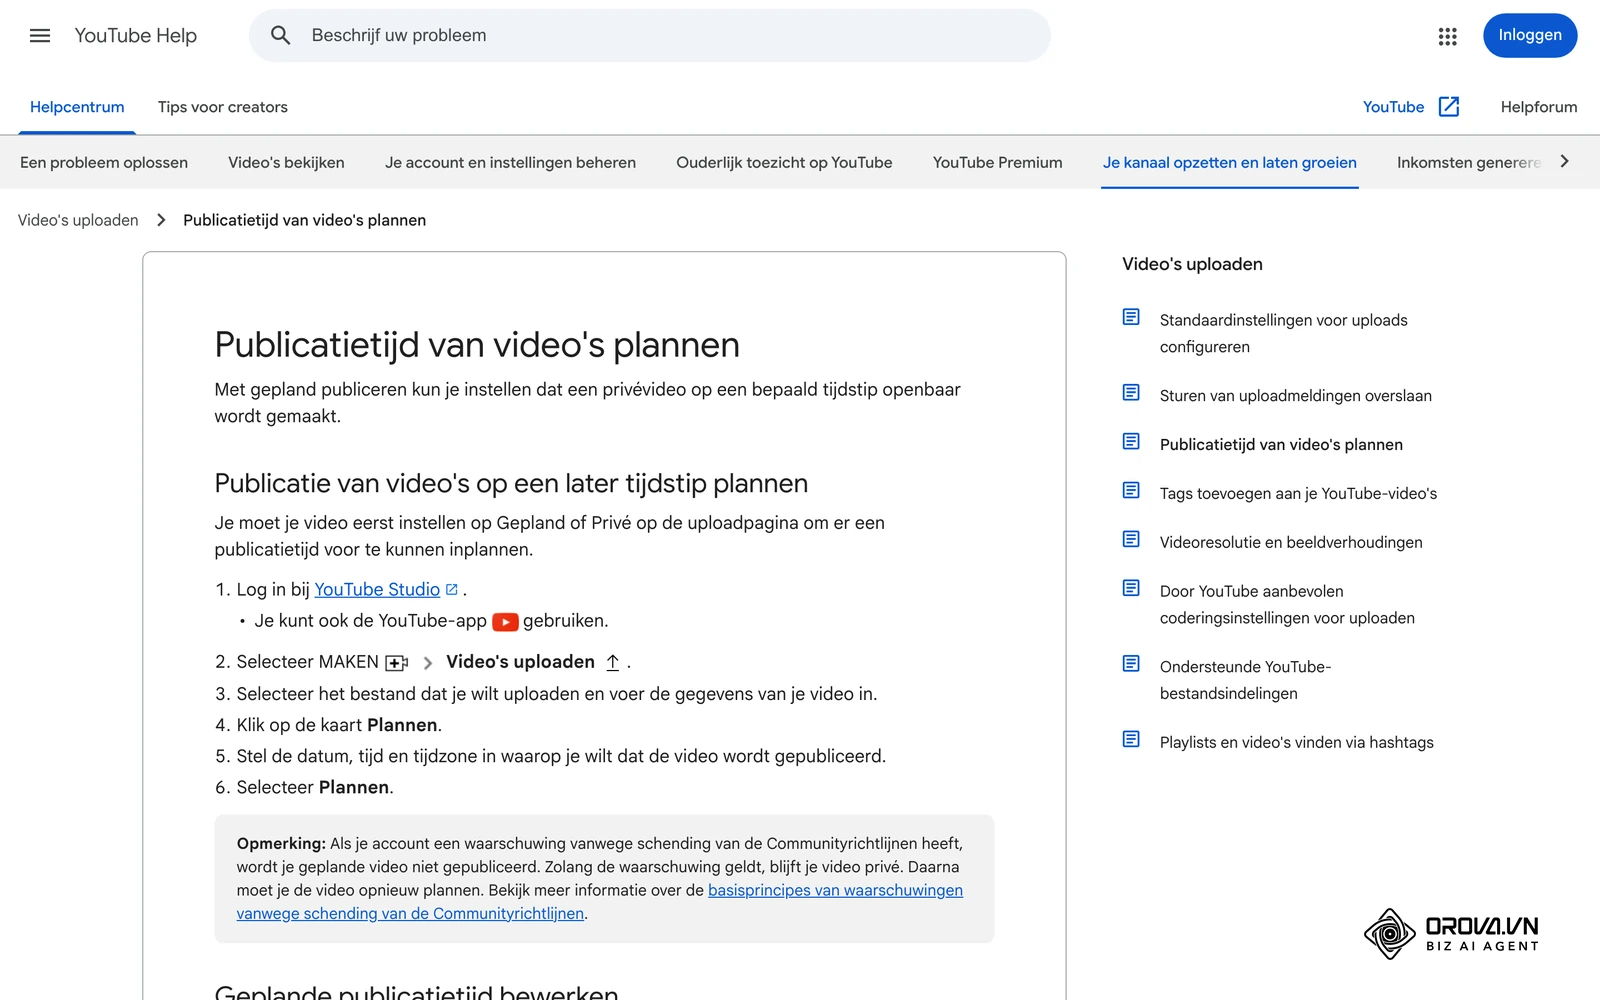This screenshot has width=1600, height=1000.
Task: Open the YouTube Studio link in step 1
Action: tap(377, 590)
